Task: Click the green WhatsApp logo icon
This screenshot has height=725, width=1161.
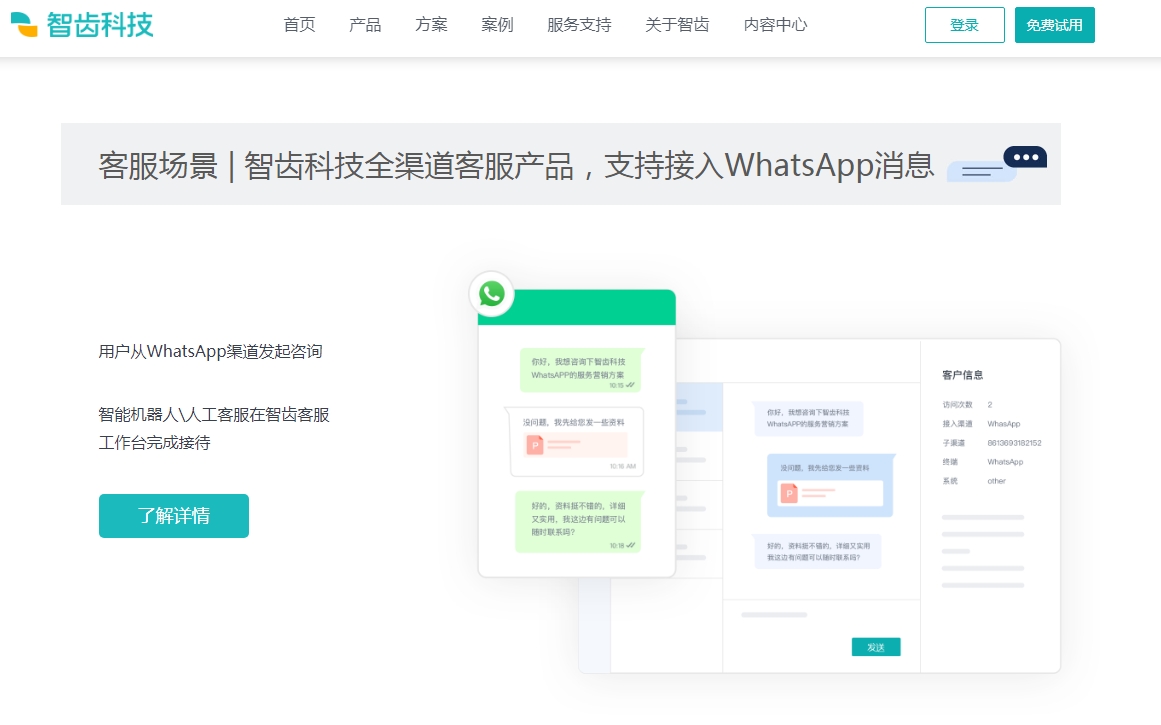Action: pyautogui.click(x=491, y=294)
